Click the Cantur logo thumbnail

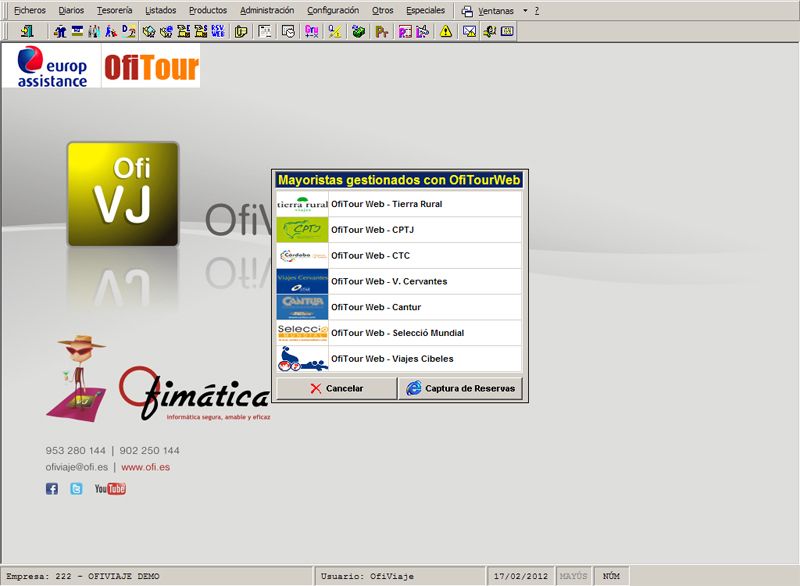pos(302,307)
